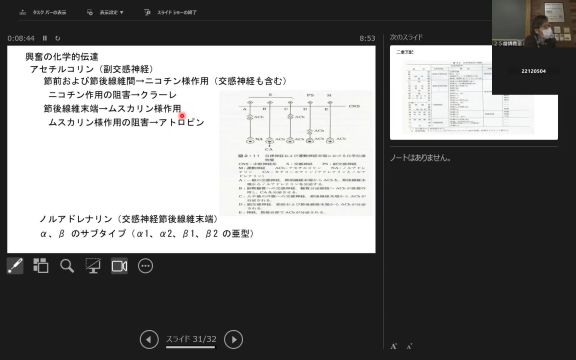The width and height of the screenshot is (576, 360).
Task: Select the presenter webcam video tile
Action: pos(534,24)
